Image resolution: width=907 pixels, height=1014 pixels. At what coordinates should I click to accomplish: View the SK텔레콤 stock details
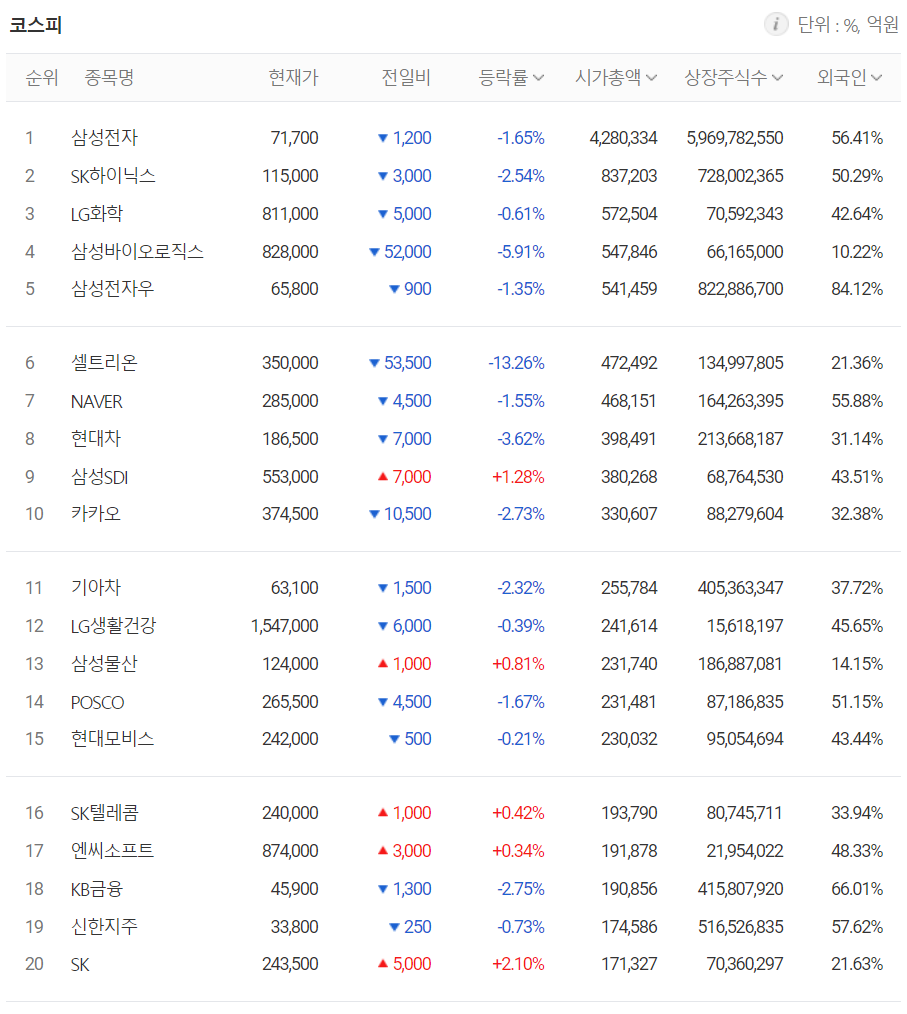pyautogui.click(x=105, y=813)
